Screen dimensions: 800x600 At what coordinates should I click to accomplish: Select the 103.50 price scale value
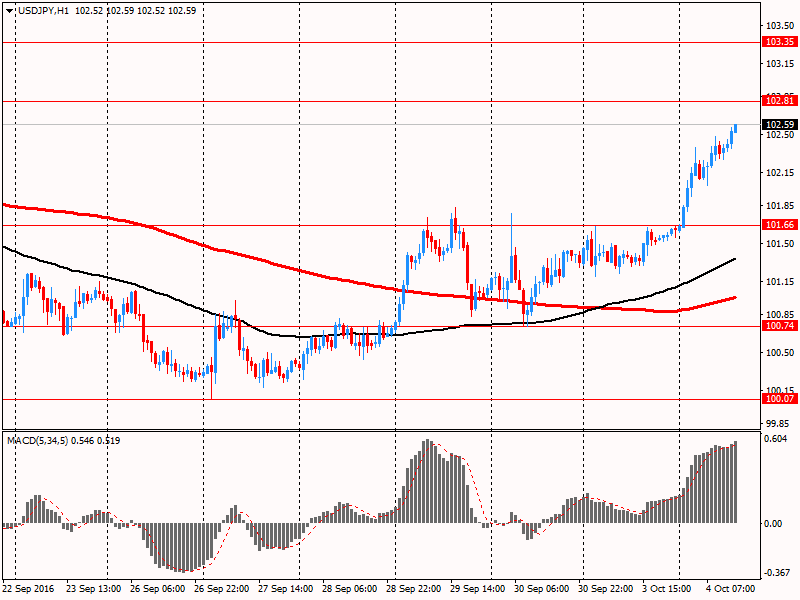click(x=780, y=26)
